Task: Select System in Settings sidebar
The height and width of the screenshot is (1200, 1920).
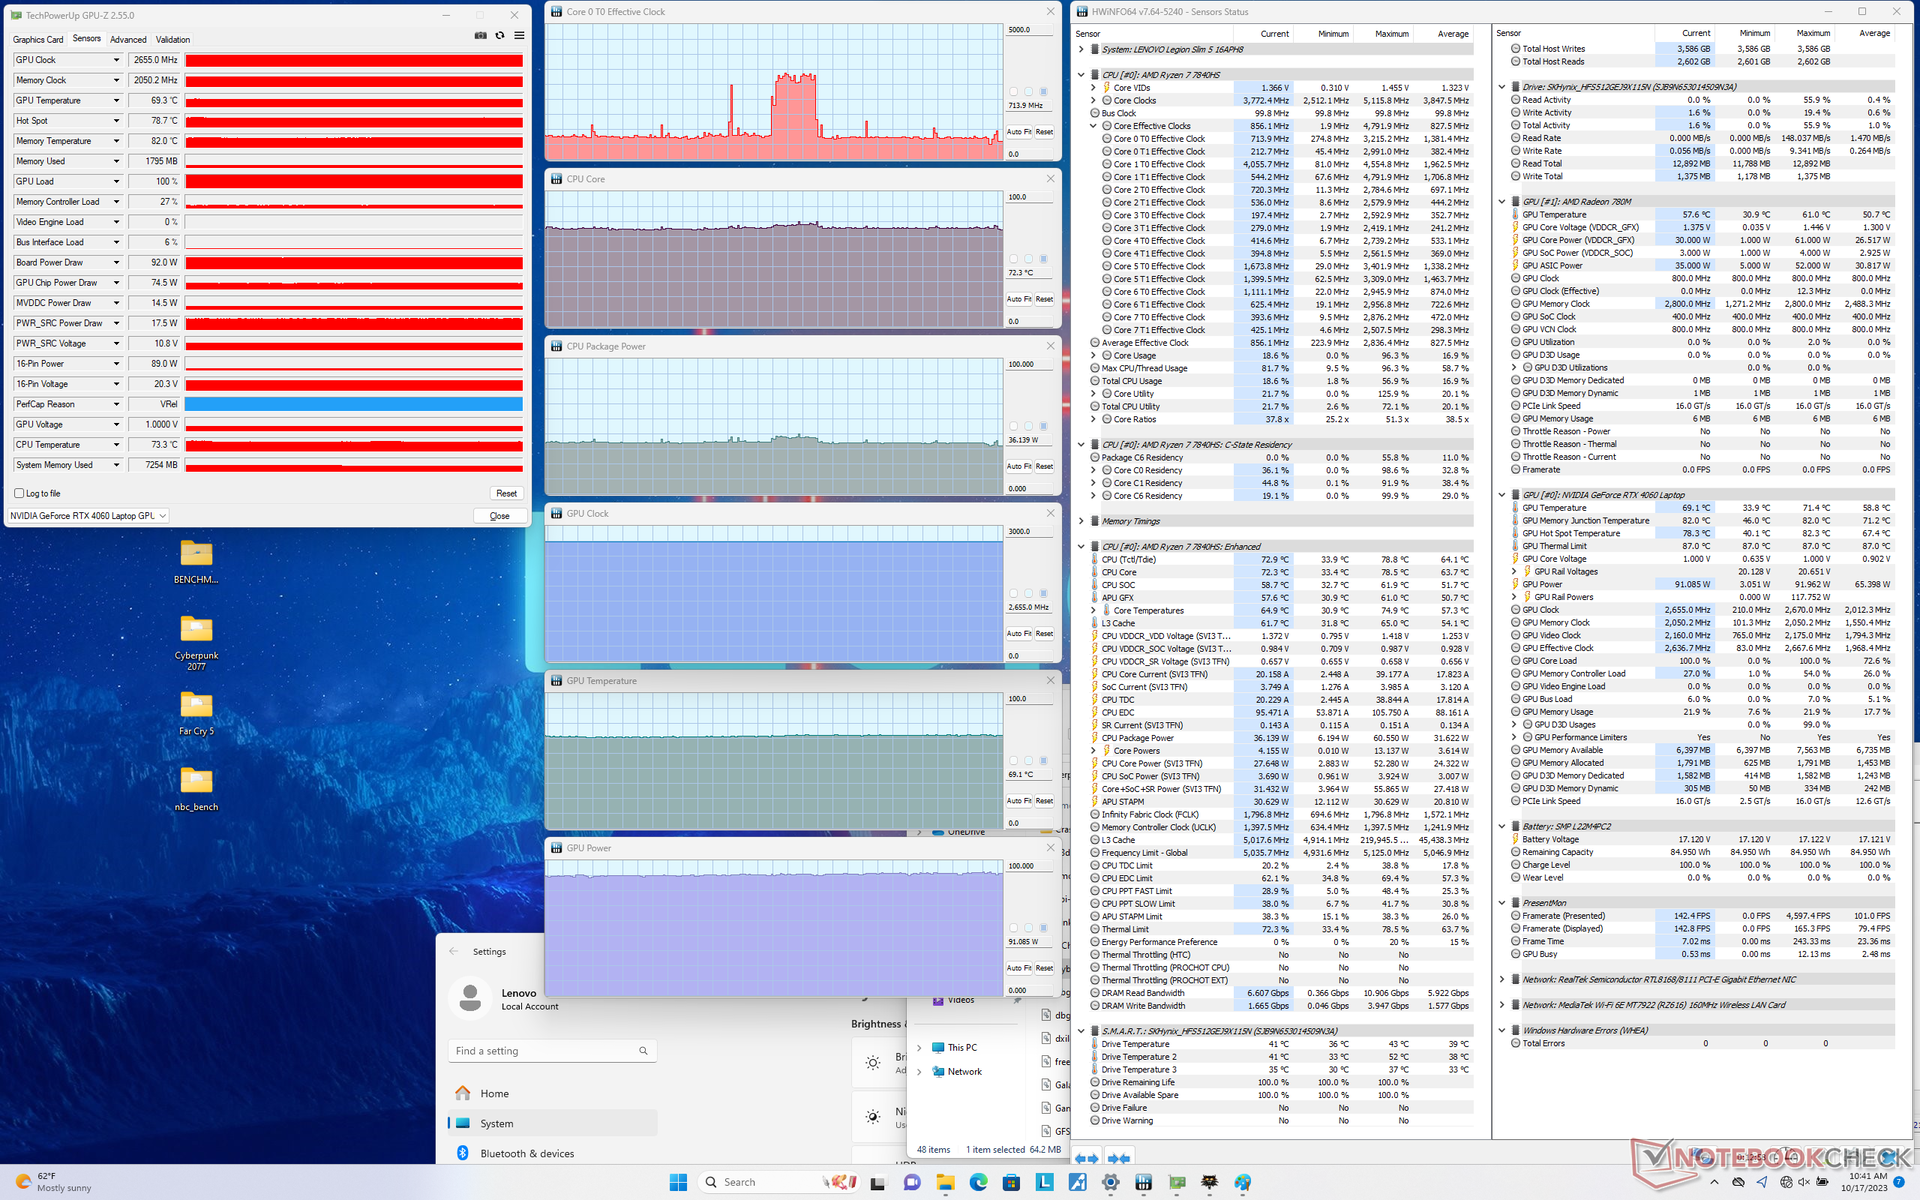Action: coord(553,1123)
